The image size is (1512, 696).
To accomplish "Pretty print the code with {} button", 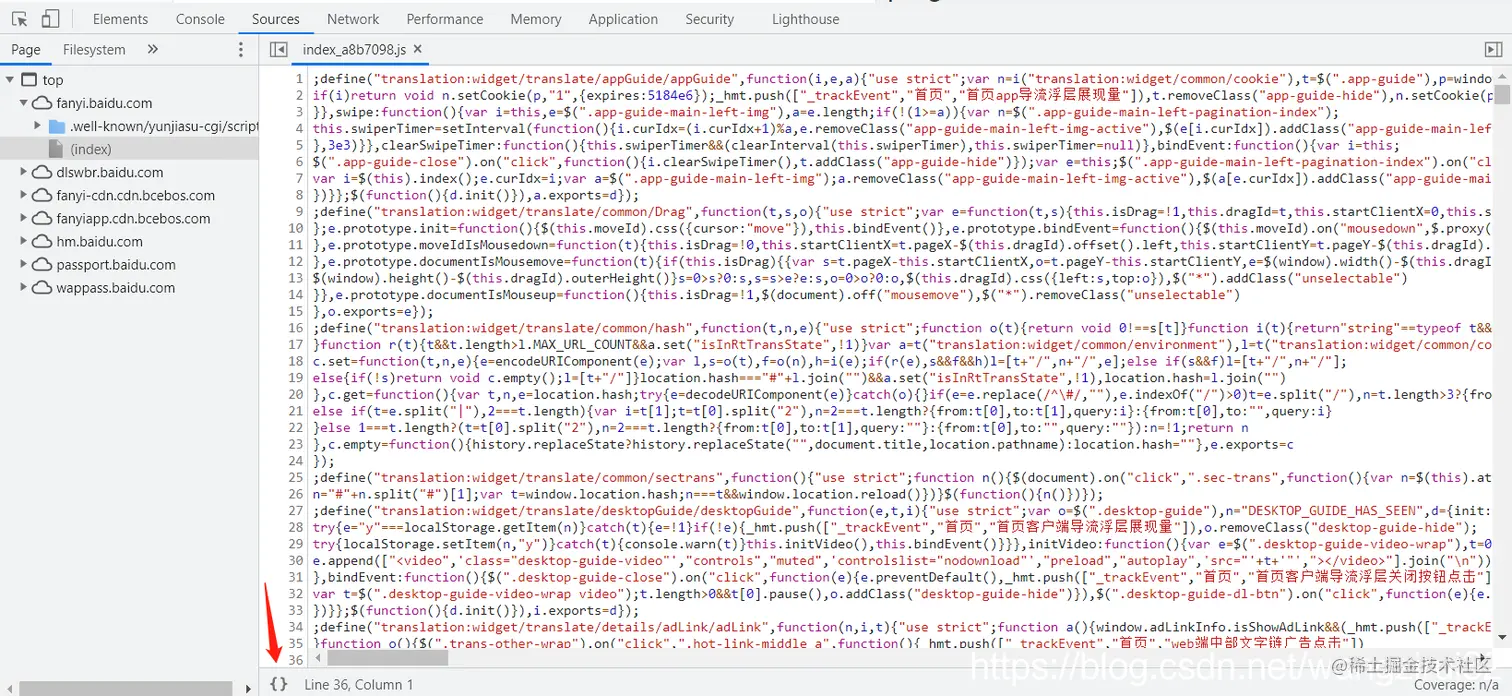I will click(x=279, y=684).
